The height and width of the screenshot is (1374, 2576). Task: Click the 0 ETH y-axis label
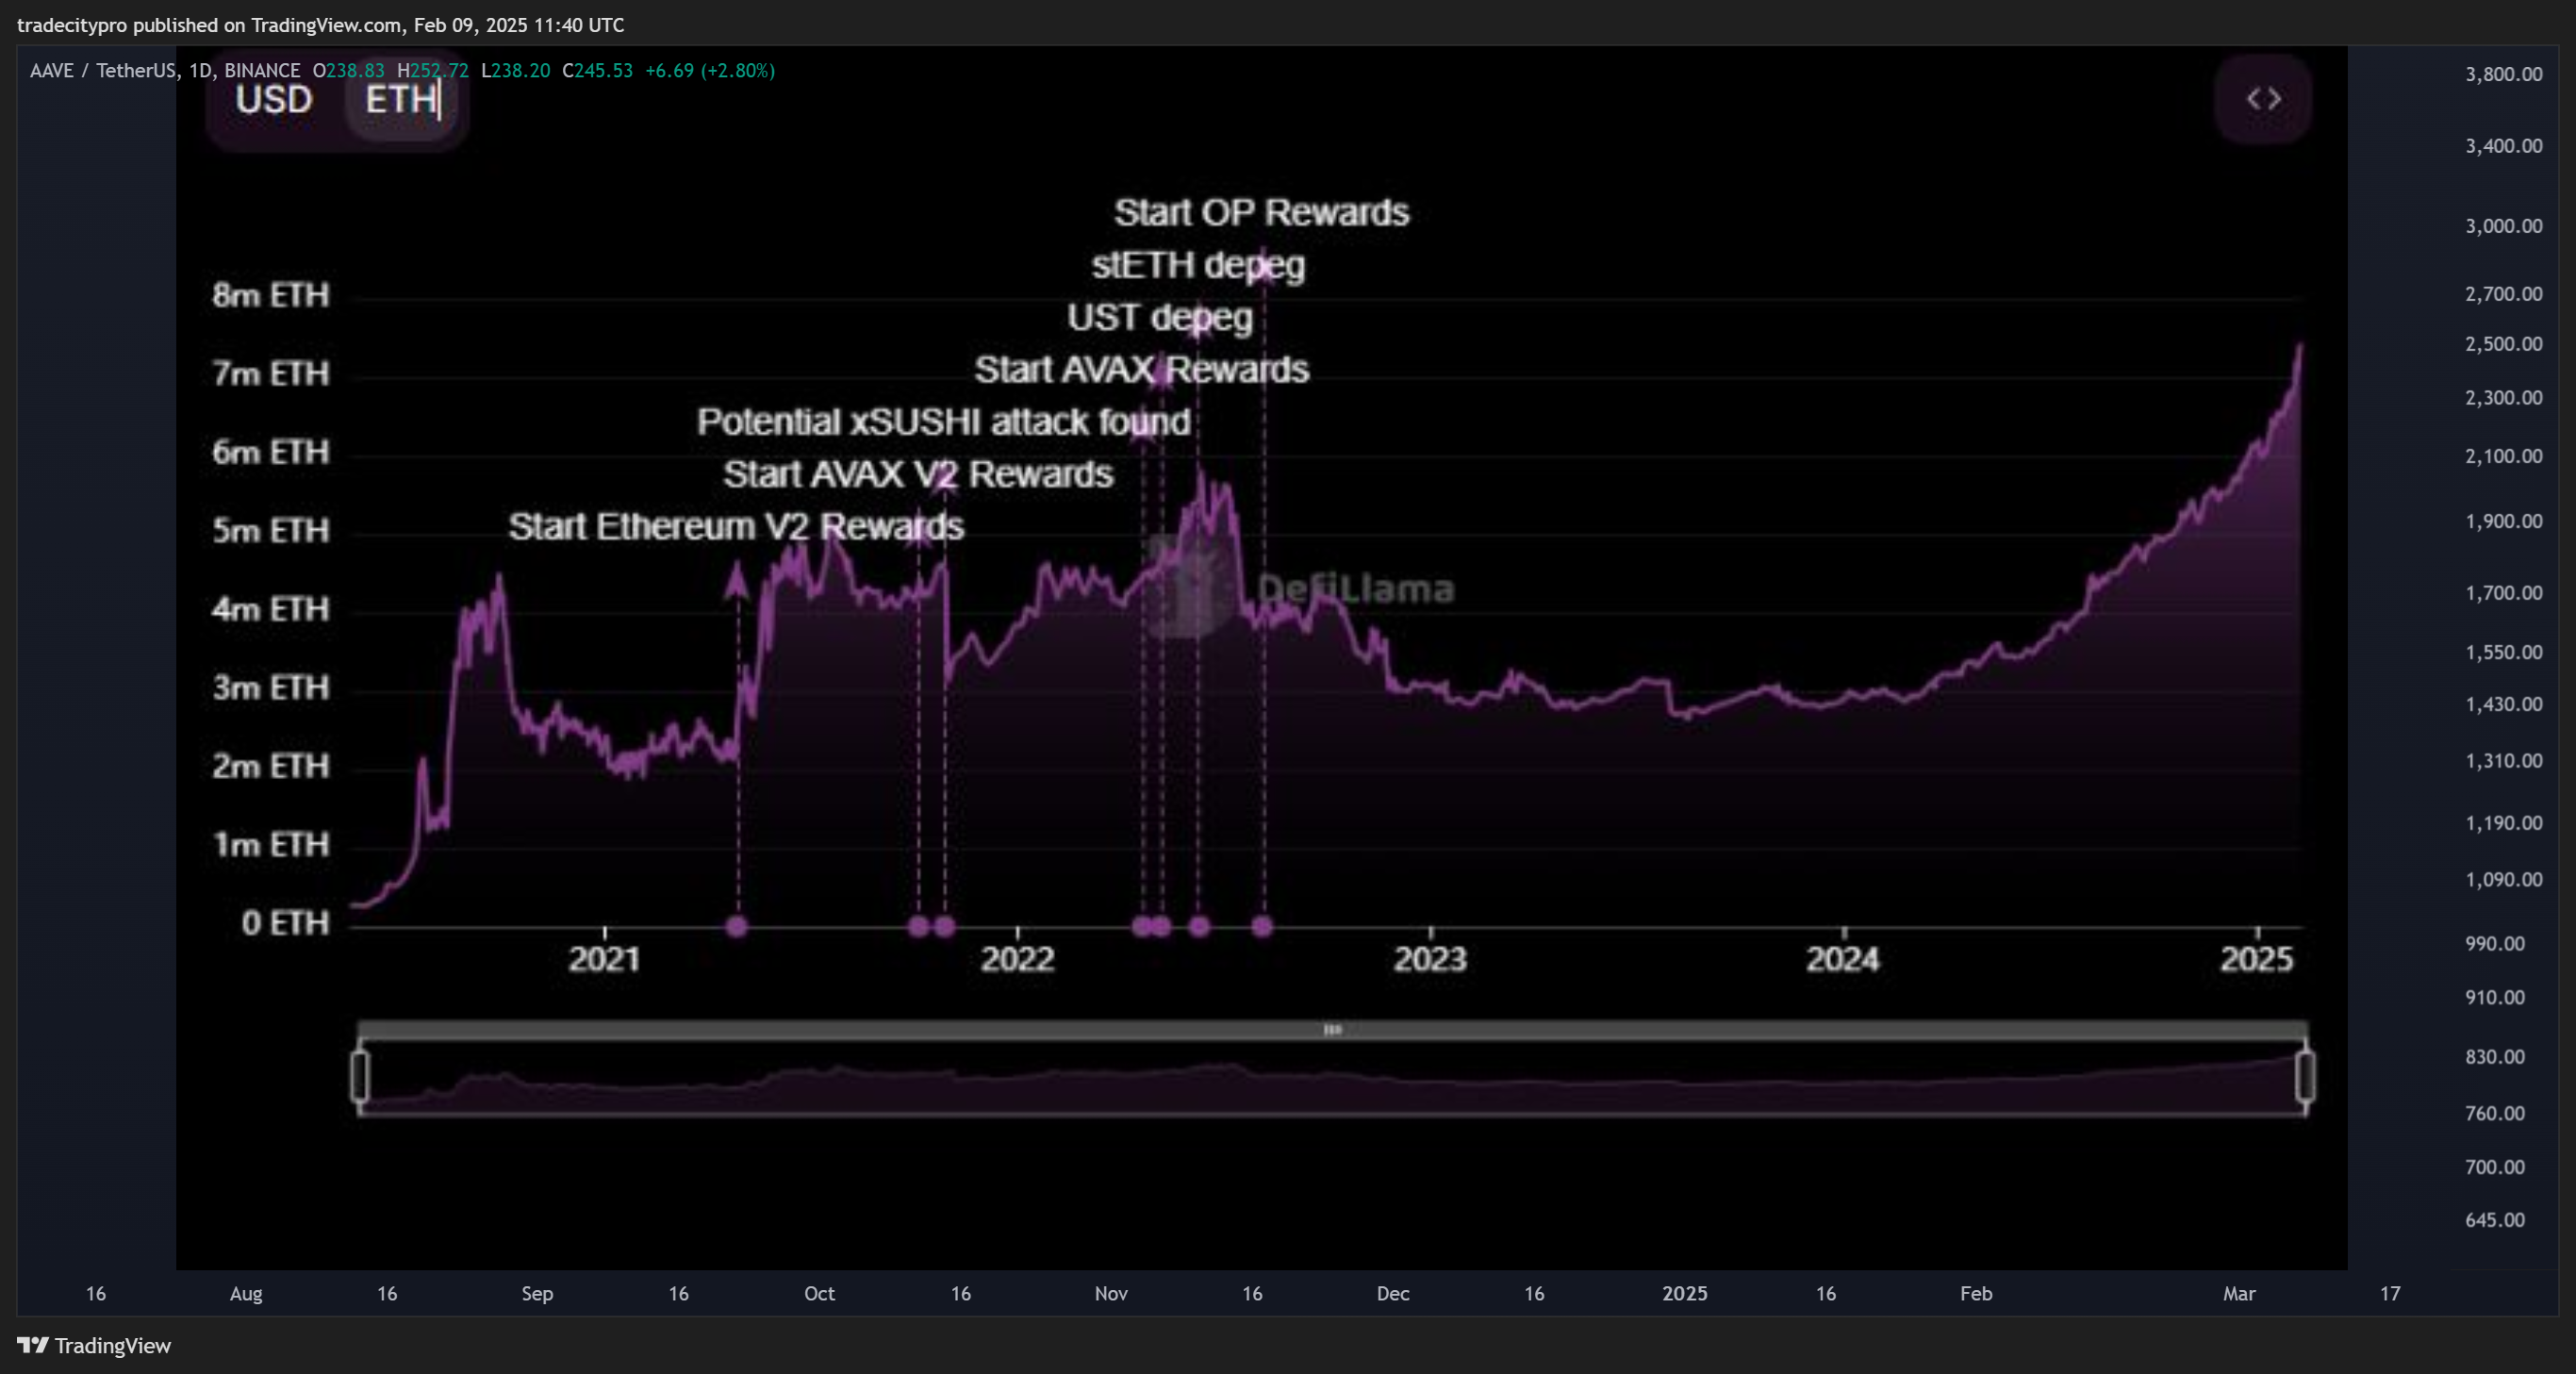(285, 922)
